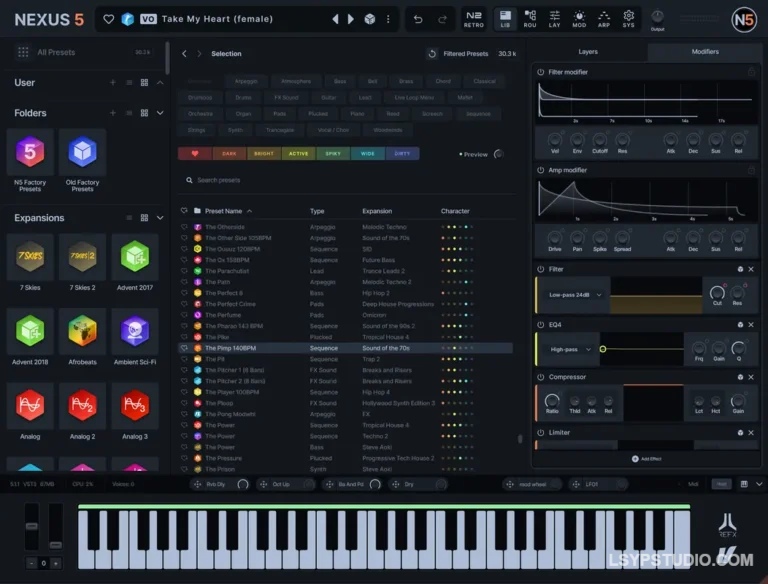The image size is (768, 584).
Task: Filter presets by favorites heart tag
Action: [195, 153]
